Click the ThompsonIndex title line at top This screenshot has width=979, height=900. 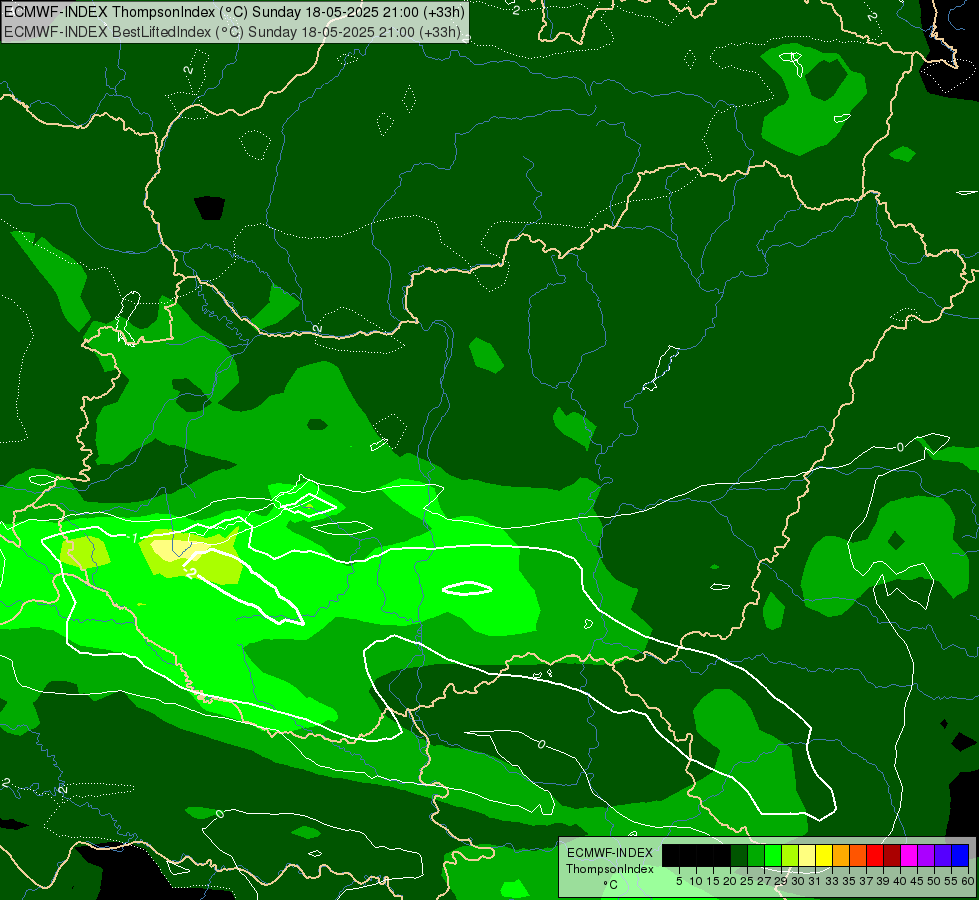234,12
